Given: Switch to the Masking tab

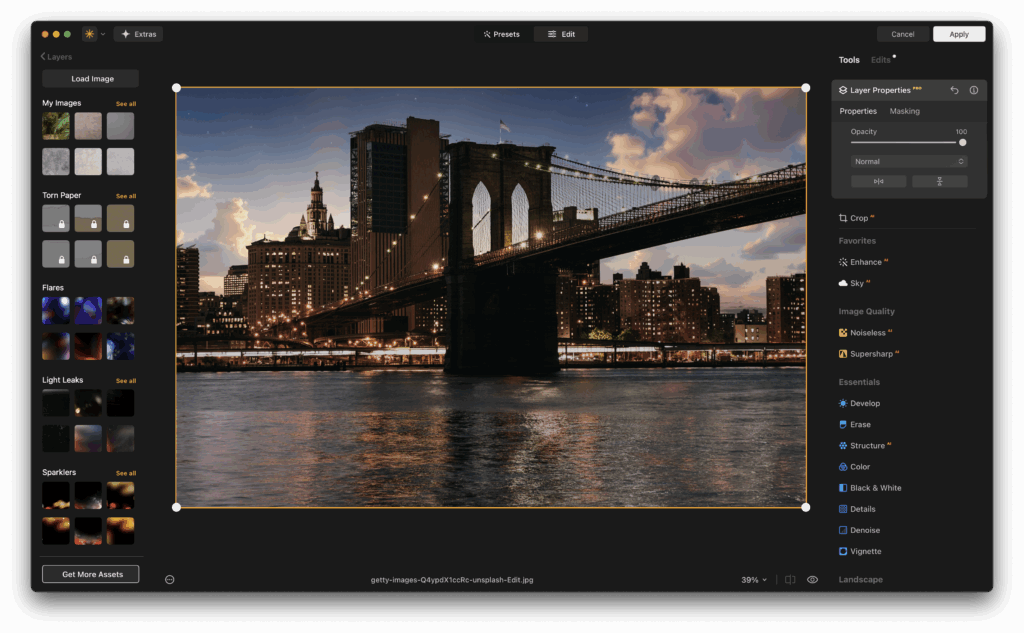Looking at the screenshot, I should click(904, 111).
